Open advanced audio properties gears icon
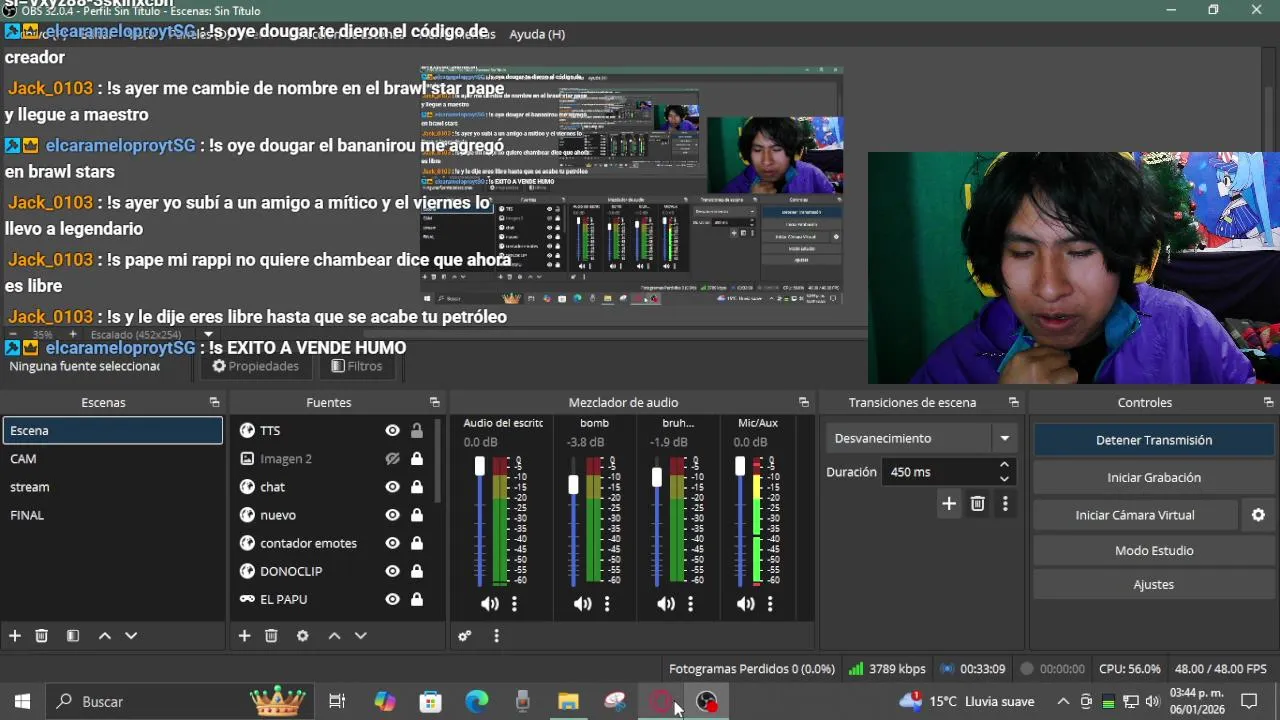Viewport: 1280px width, 720px height. tap(465, 636)
